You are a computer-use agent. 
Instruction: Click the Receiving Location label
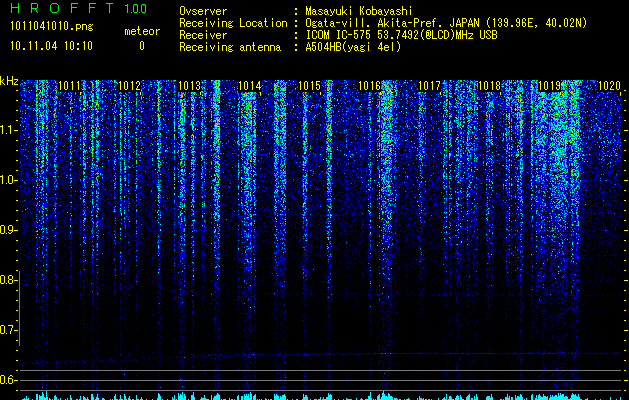(x=233, y=23)
